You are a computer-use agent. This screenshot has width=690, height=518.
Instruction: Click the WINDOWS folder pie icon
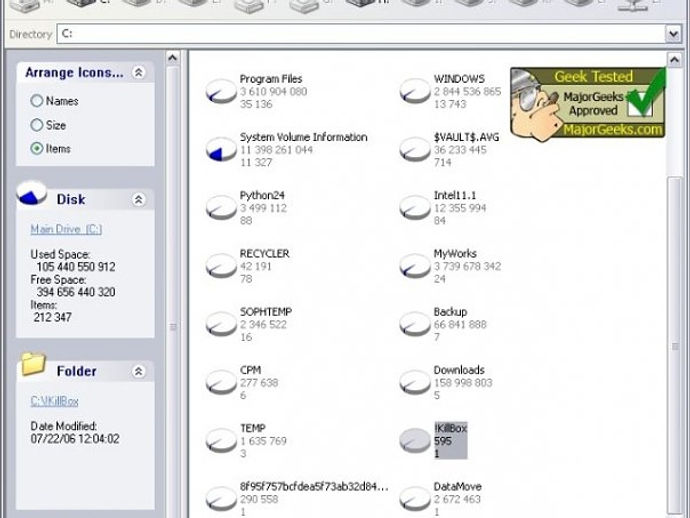pyautogui.click(x=415, y=91)
